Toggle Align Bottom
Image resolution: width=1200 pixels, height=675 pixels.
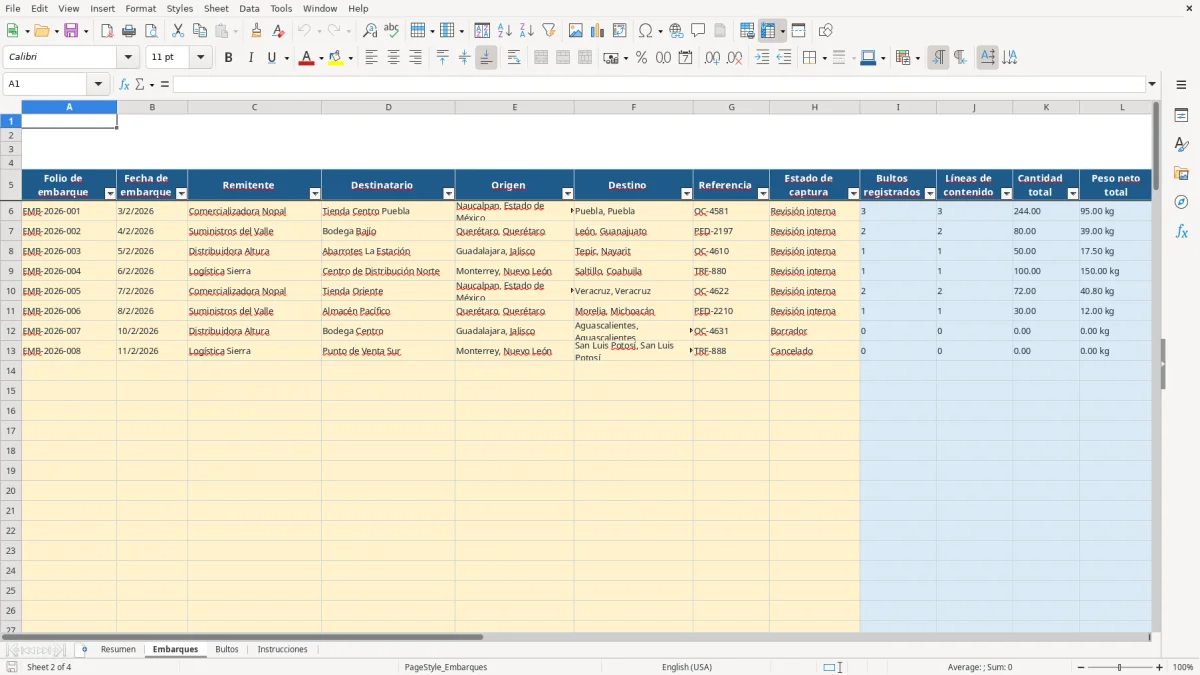point(486,58)
